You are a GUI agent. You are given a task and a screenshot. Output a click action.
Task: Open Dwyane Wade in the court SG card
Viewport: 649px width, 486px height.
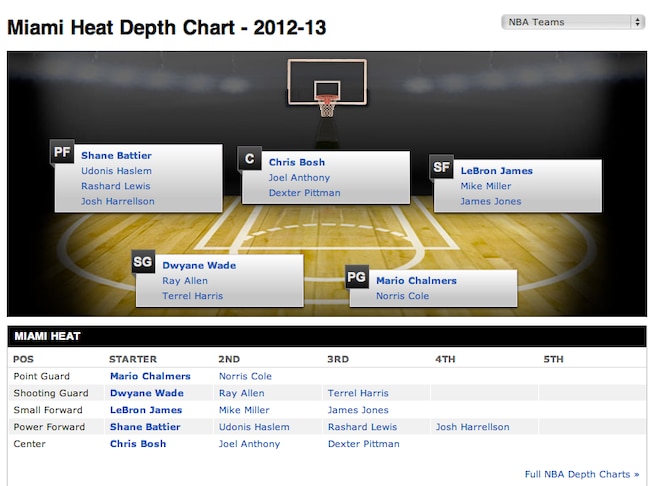pyautogui.click(x=199, y=265)
